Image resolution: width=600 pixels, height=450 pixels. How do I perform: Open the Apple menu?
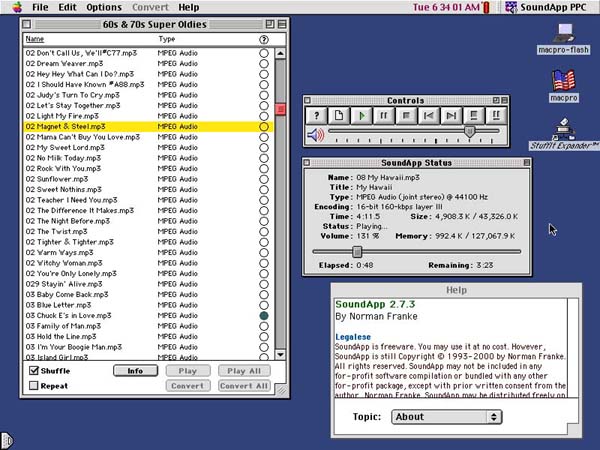coord(16,7)
